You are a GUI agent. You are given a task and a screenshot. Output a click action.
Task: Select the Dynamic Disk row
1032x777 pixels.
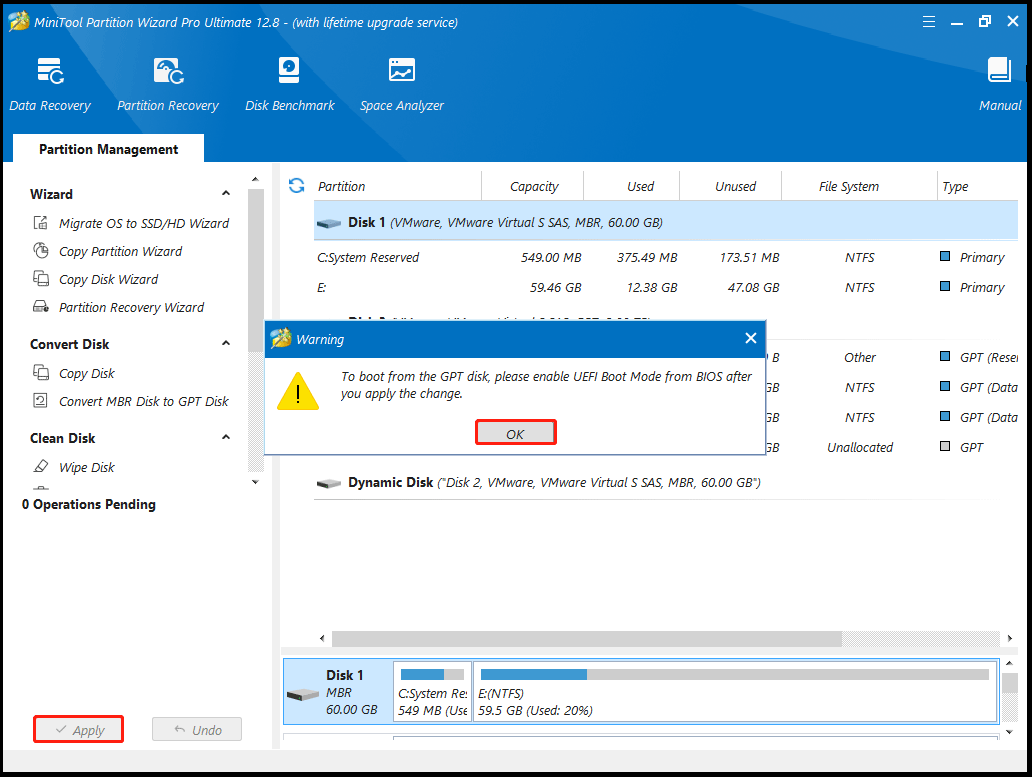pos(665,482)
